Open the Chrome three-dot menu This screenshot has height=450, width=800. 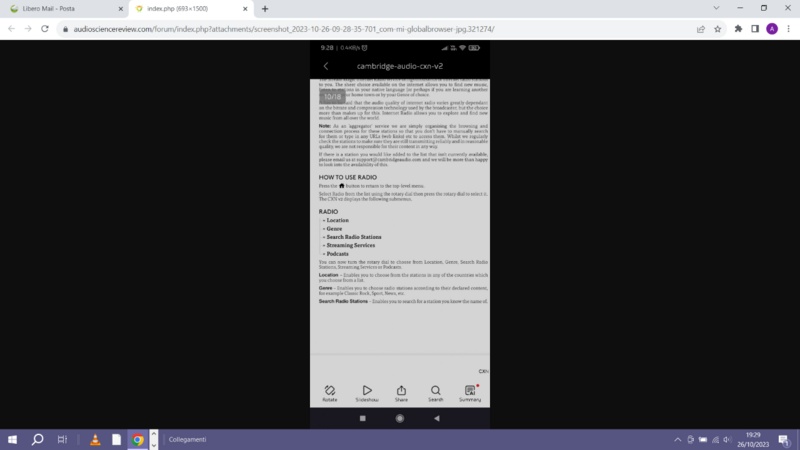click(788, 29)
